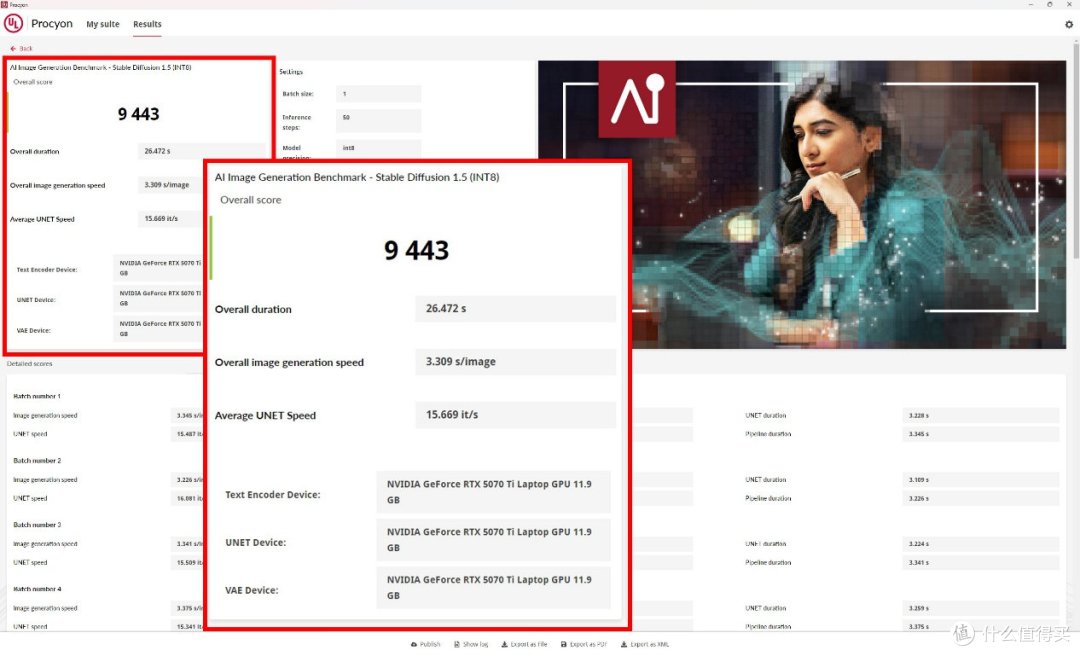
Task: Click Batch 4 UNET speed value 15.341
Action: point(188,626)
